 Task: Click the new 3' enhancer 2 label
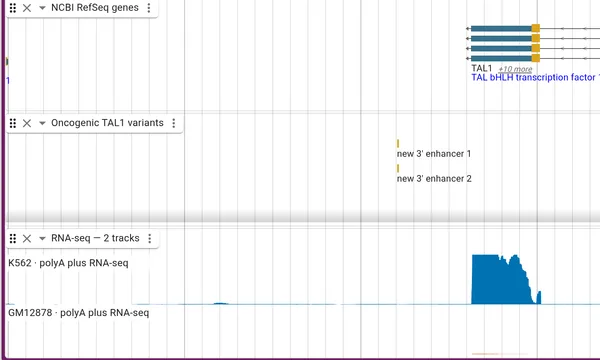point(434,179)
